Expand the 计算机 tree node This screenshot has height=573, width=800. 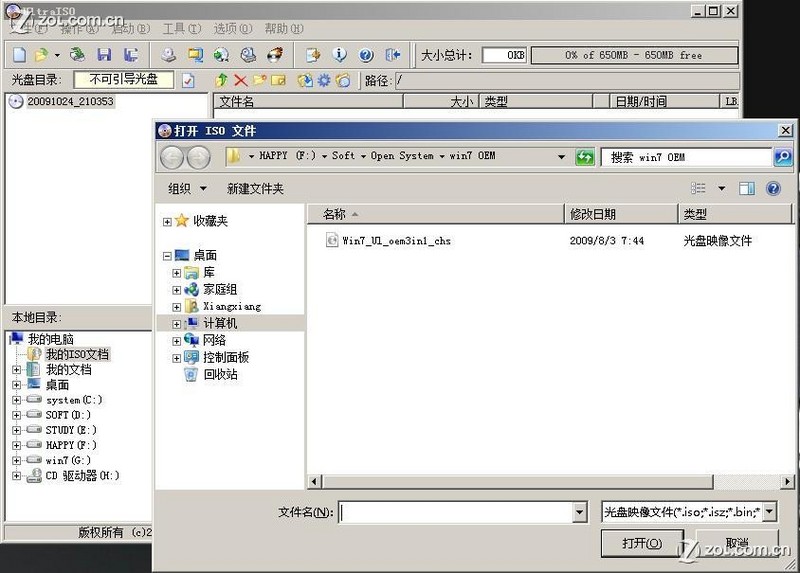(x=177, y=324)
